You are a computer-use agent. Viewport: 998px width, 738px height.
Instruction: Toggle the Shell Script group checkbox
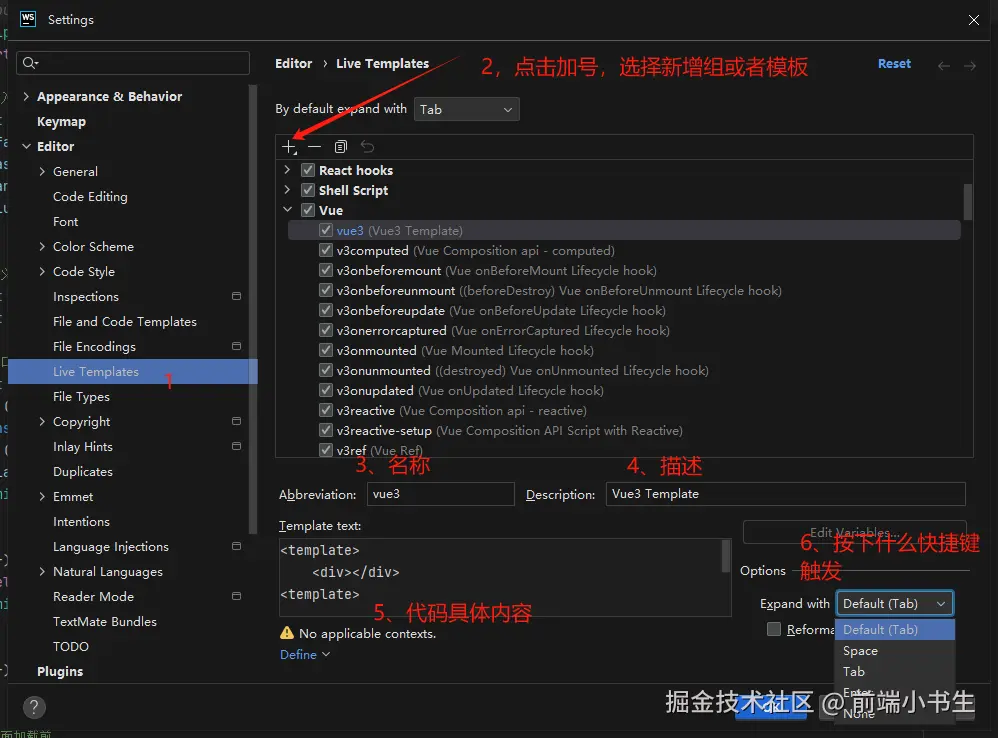308,190
